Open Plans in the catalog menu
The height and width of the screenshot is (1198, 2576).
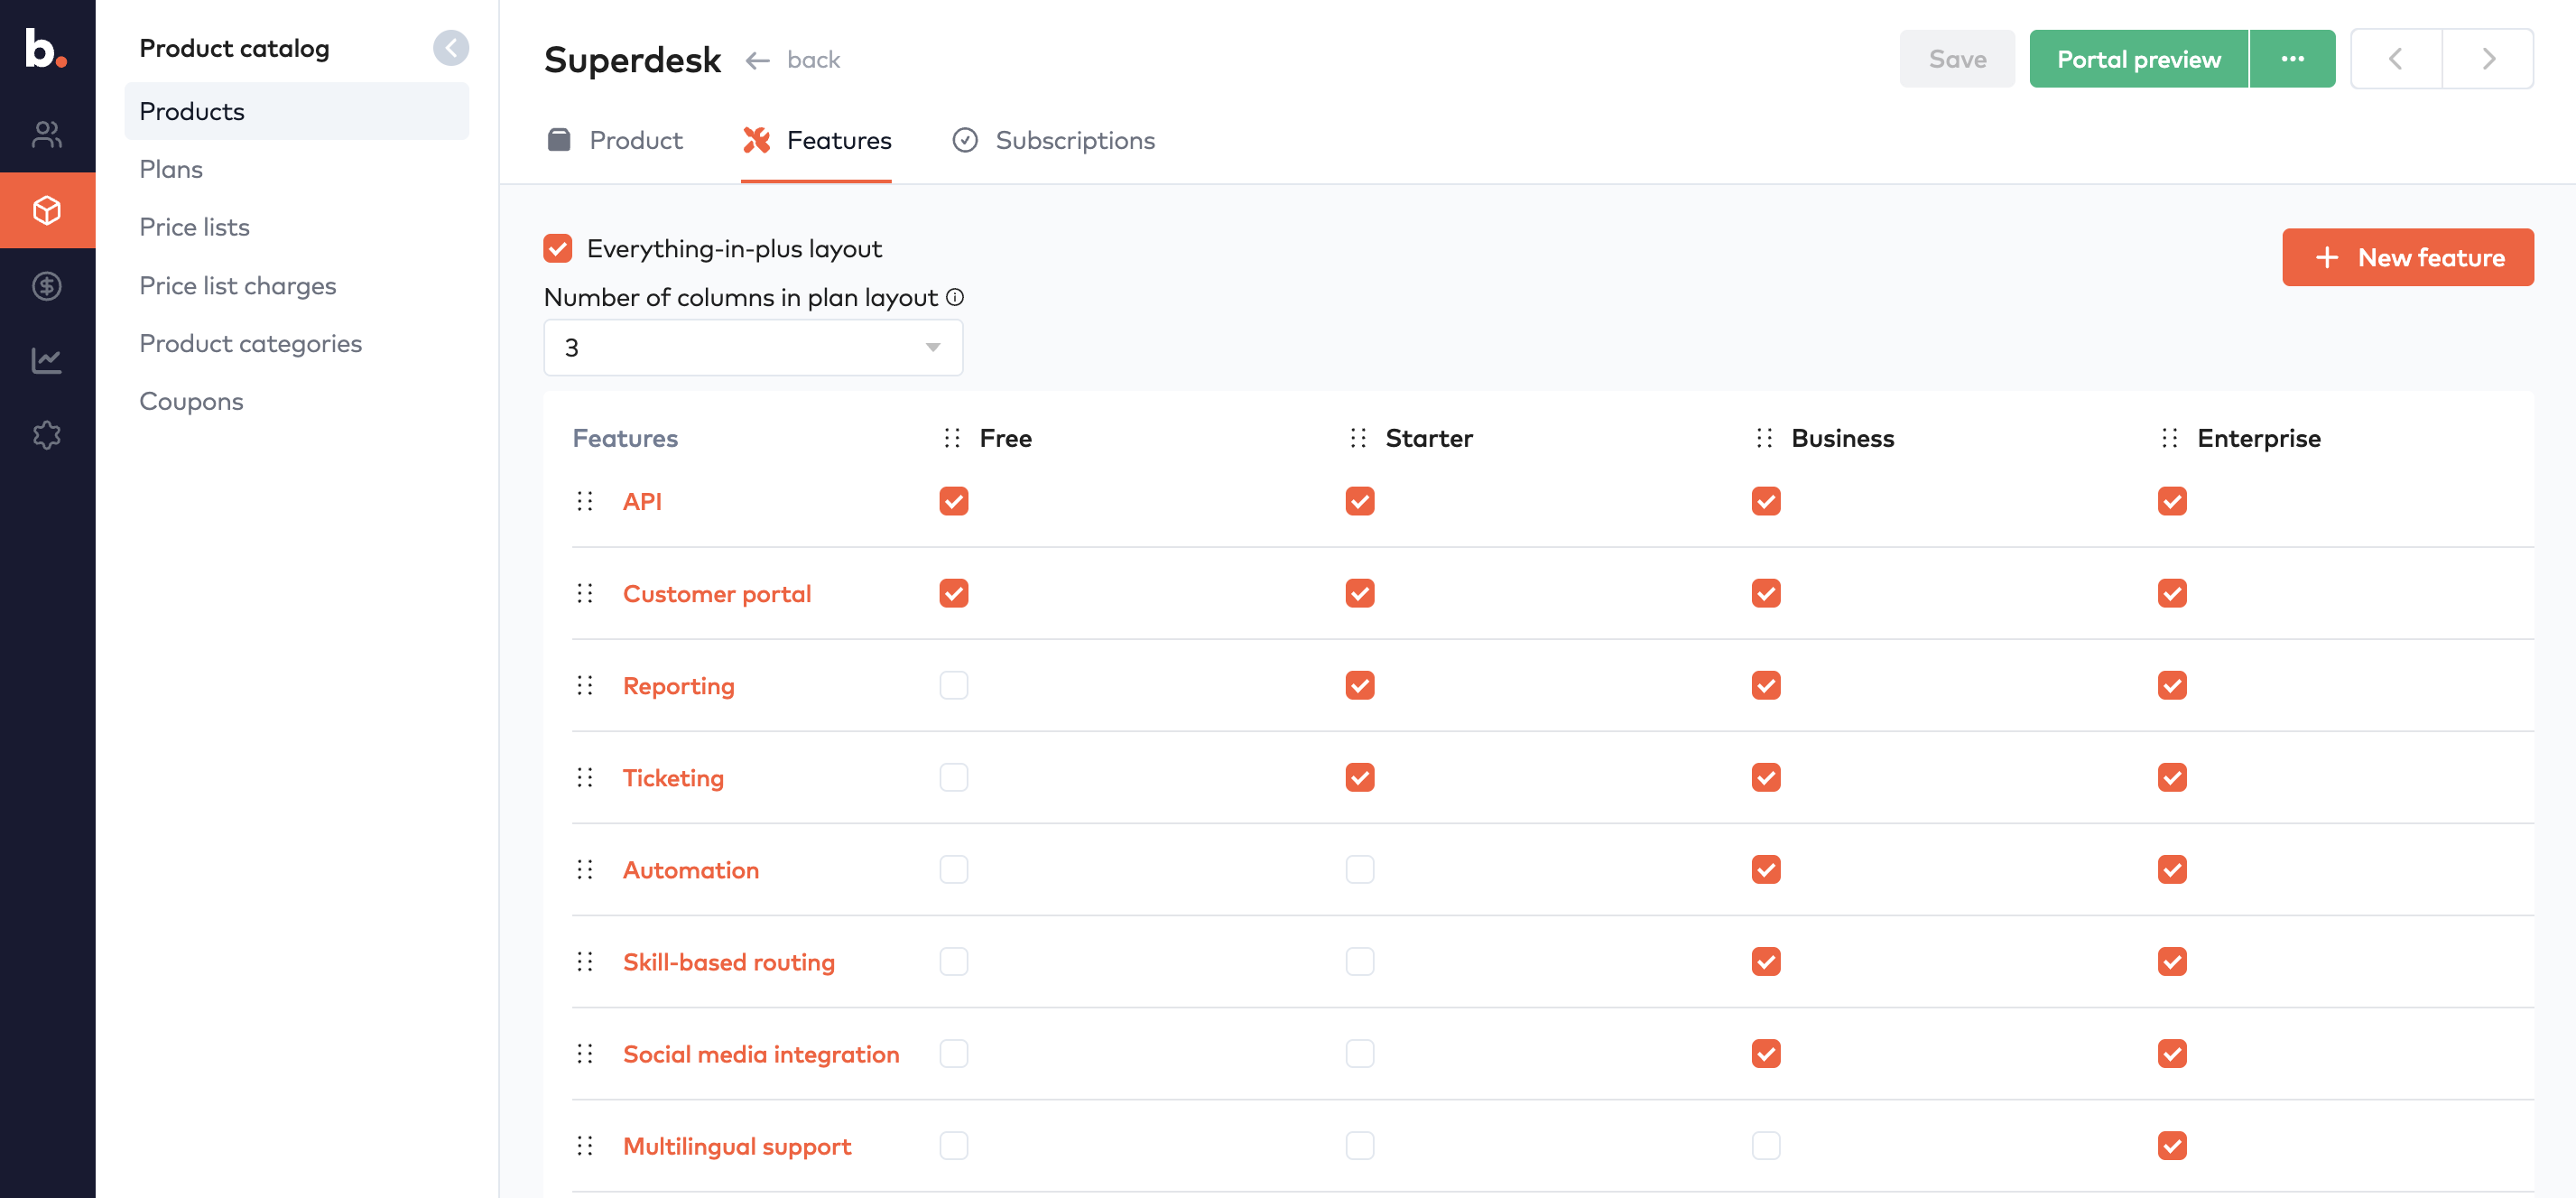(171, 169)
